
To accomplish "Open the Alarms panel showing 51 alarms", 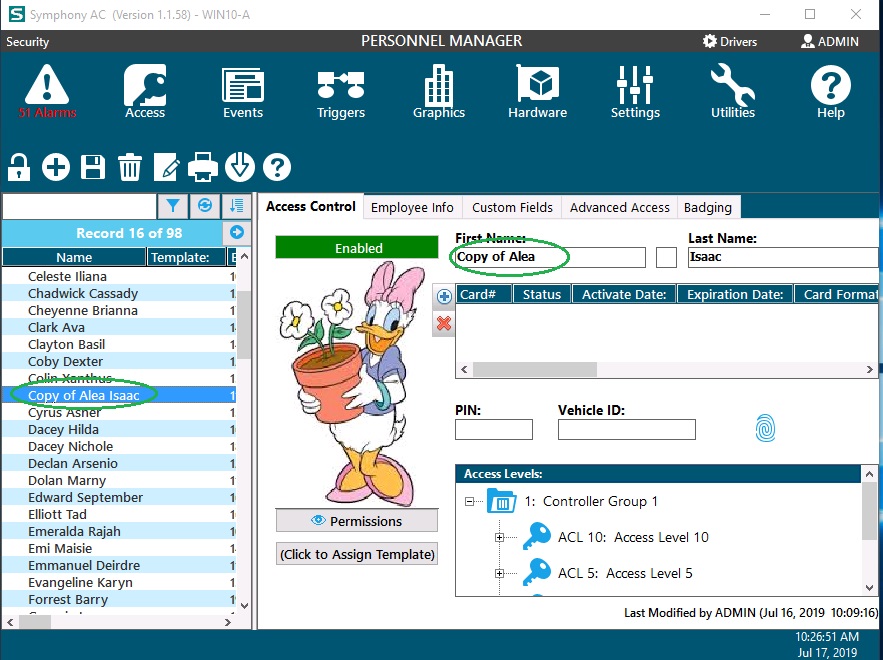I will (47, 91).
